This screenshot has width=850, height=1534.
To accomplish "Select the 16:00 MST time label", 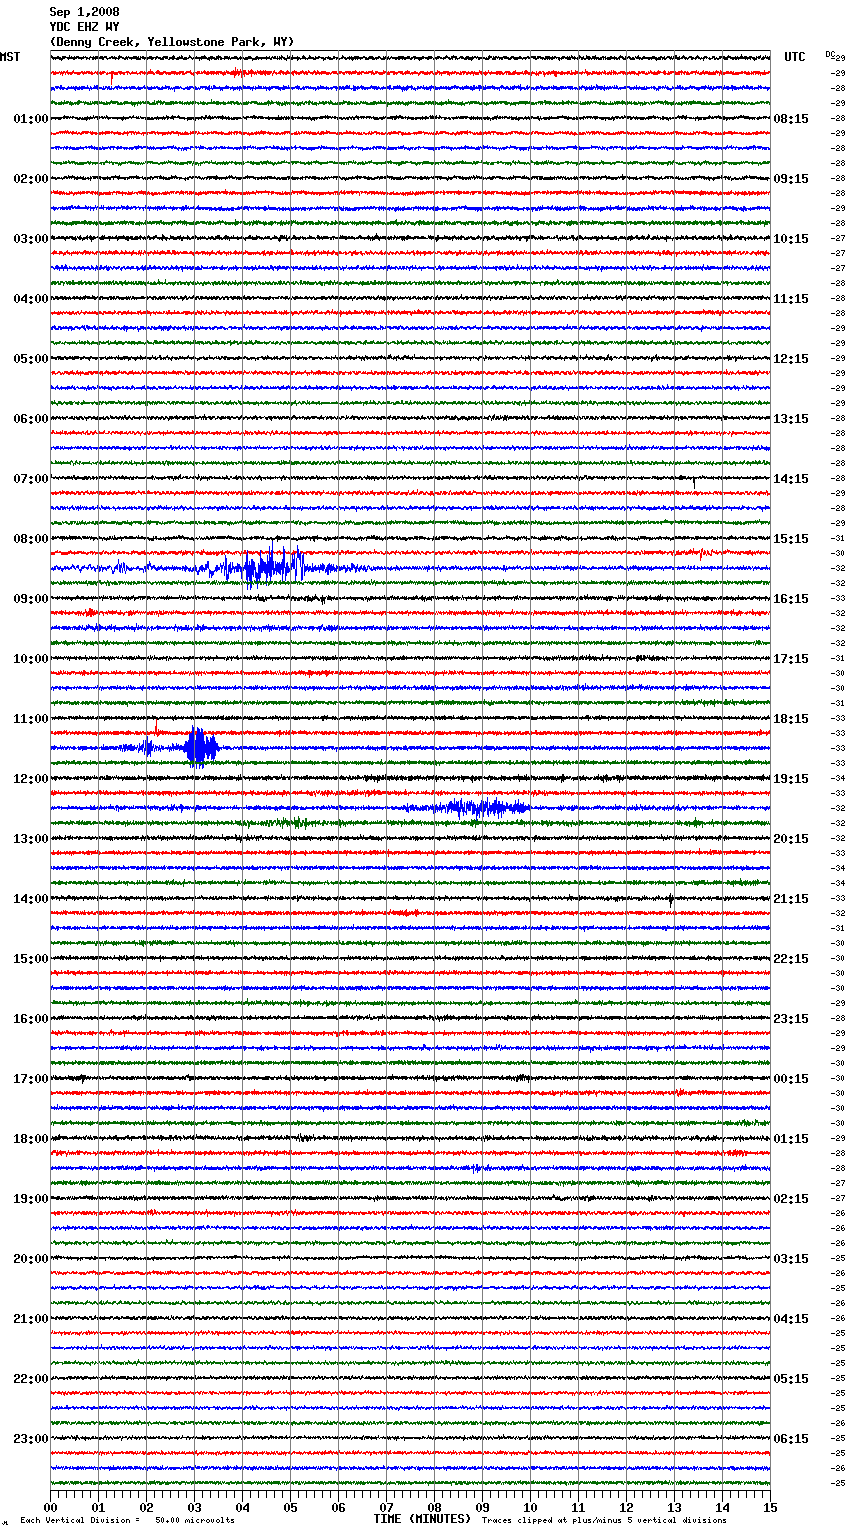I will click(x=31, y=1019).
